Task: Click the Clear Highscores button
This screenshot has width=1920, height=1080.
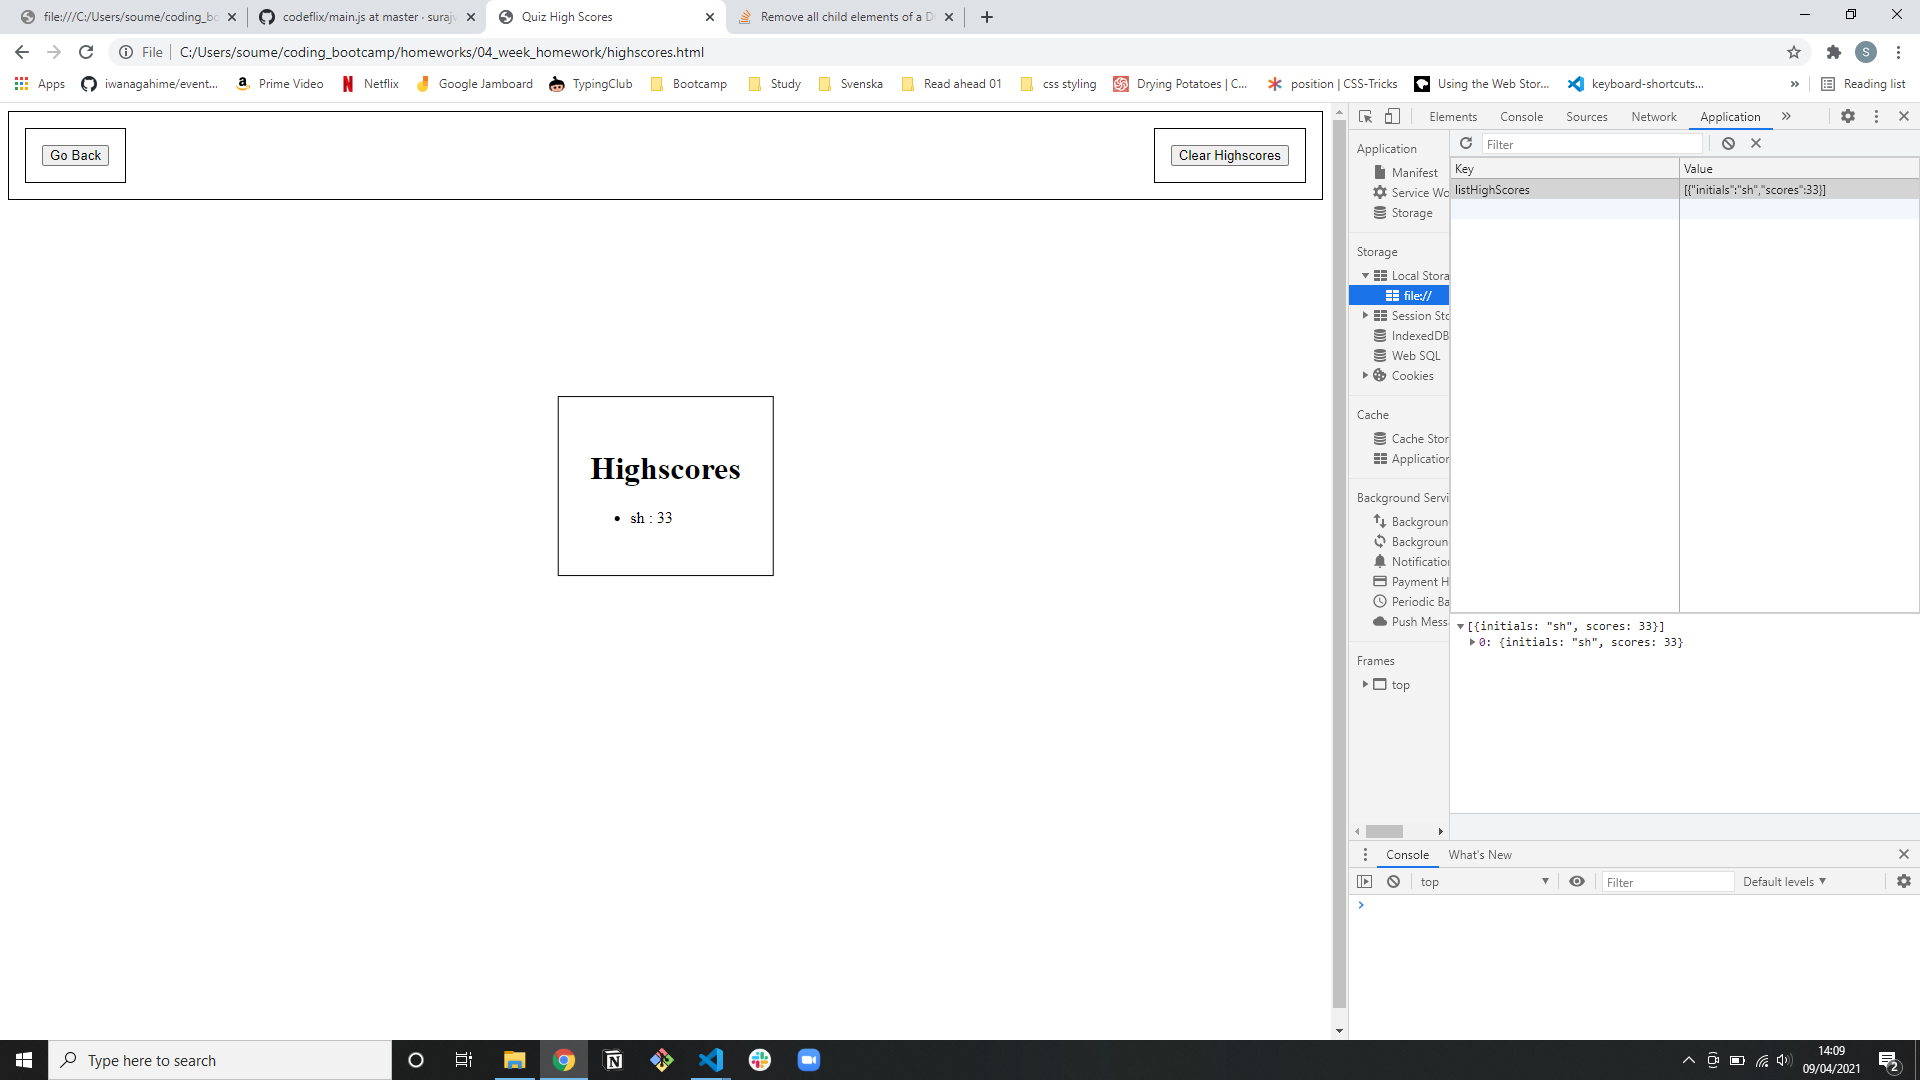Action: [1229, 155]
